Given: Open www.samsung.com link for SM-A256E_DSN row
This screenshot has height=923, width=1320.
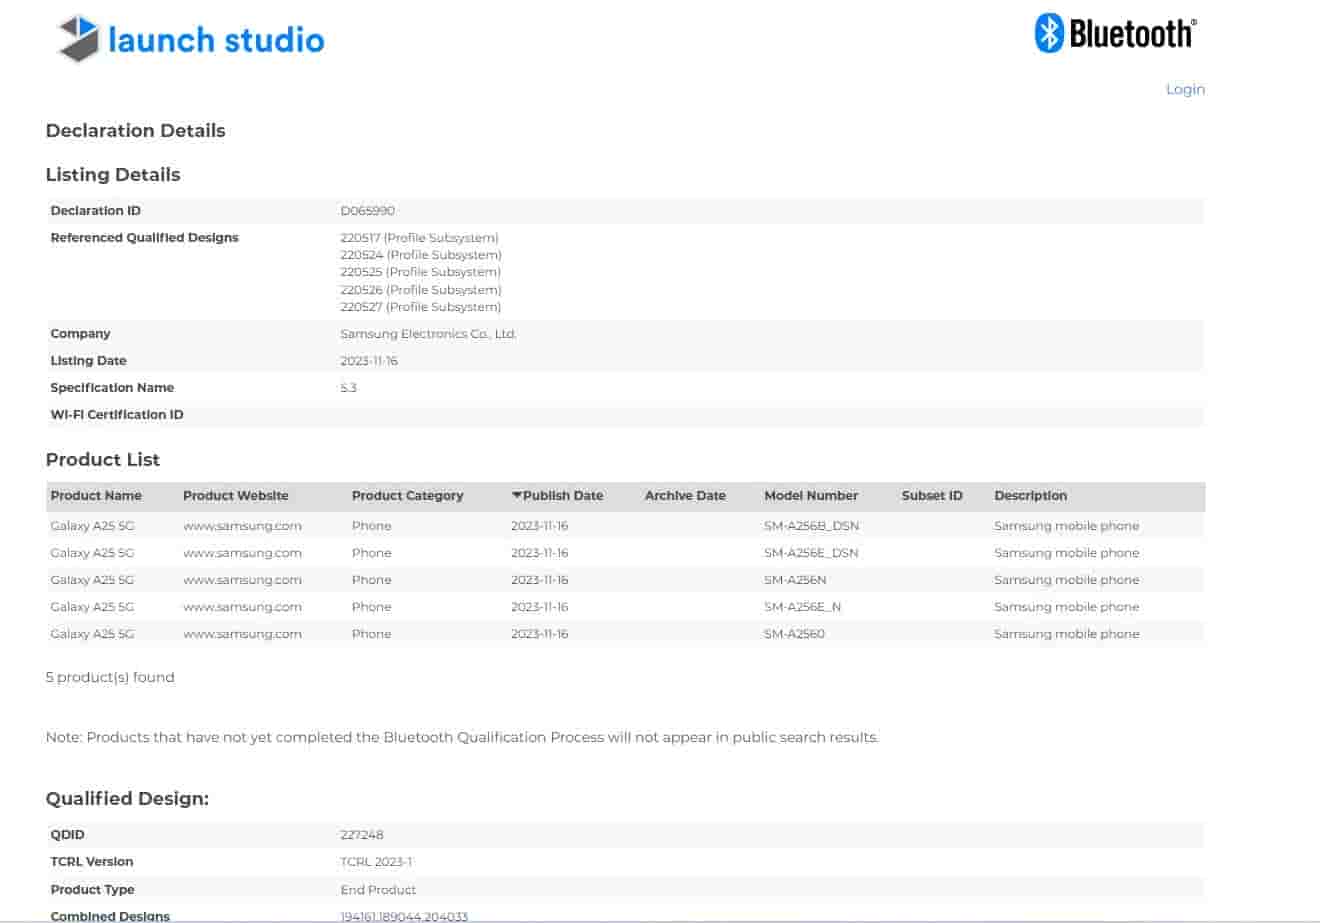Looking at the screenshot, I should point(242,553).
